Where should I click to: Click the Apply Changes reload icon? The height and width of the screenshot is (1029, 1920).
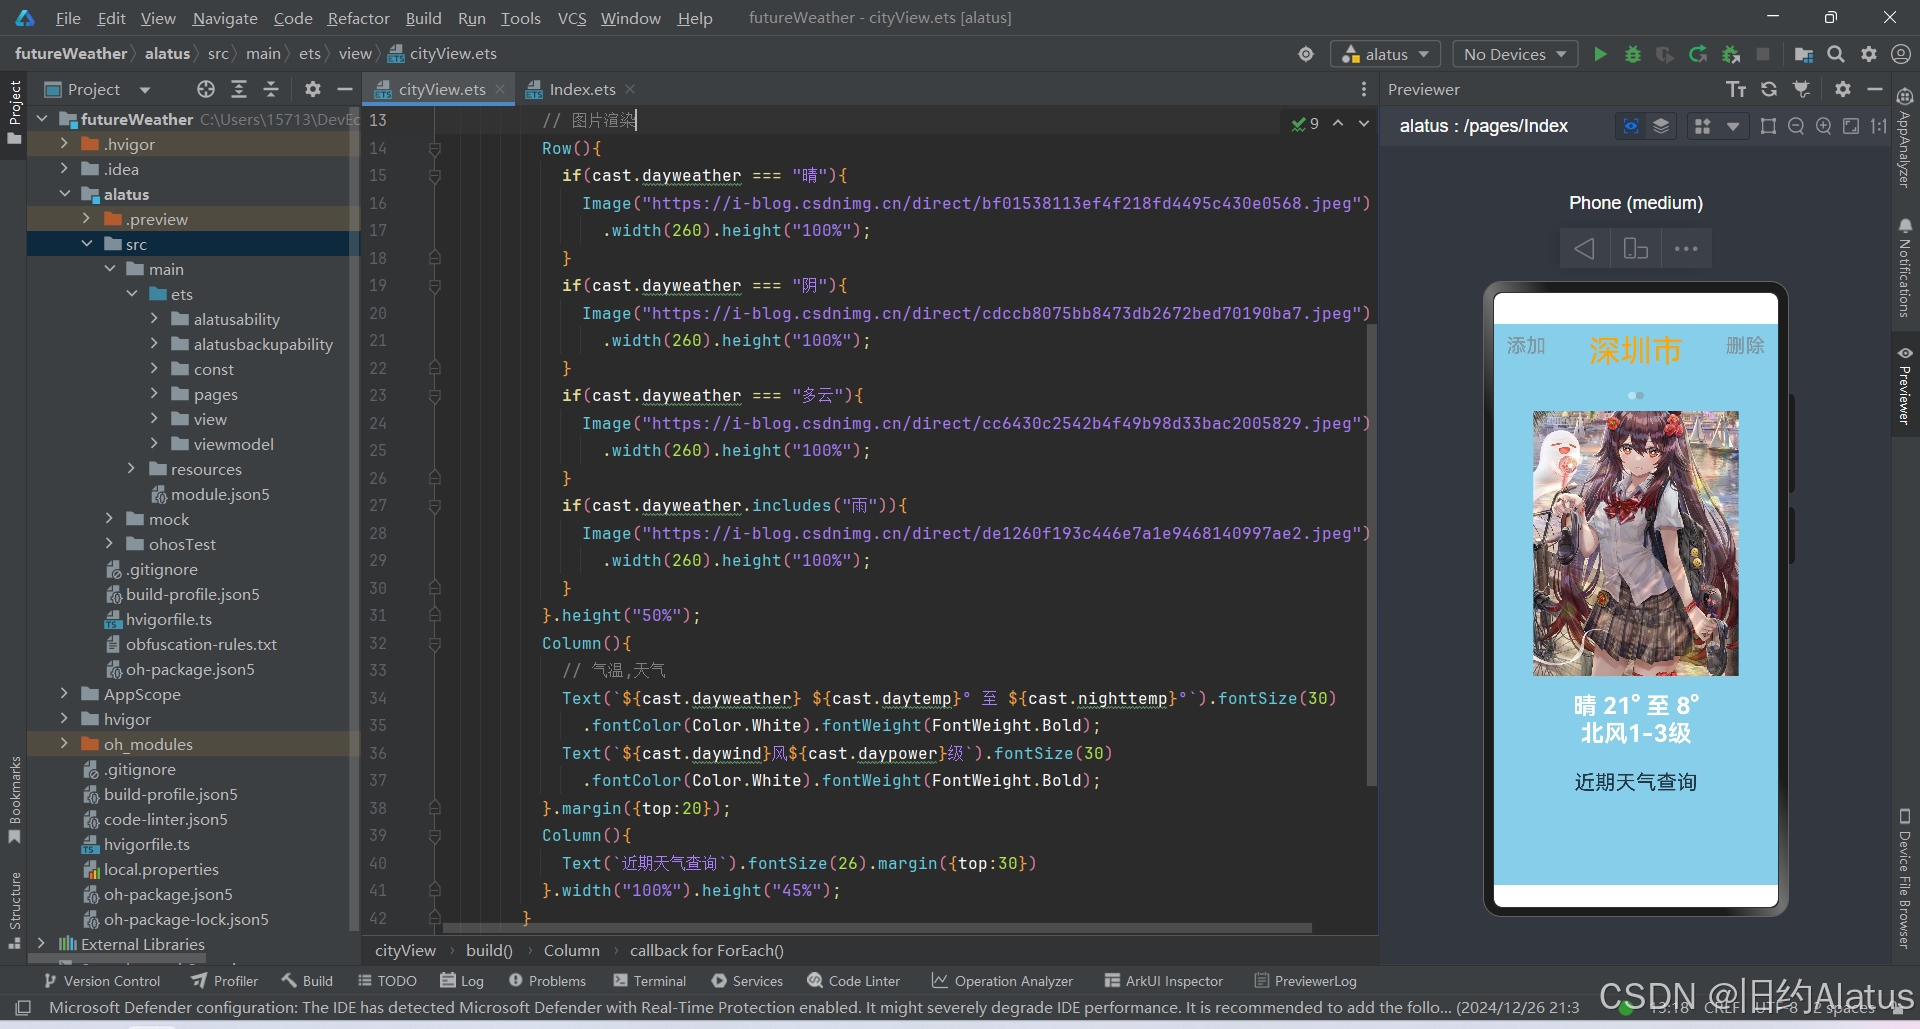1698,54
